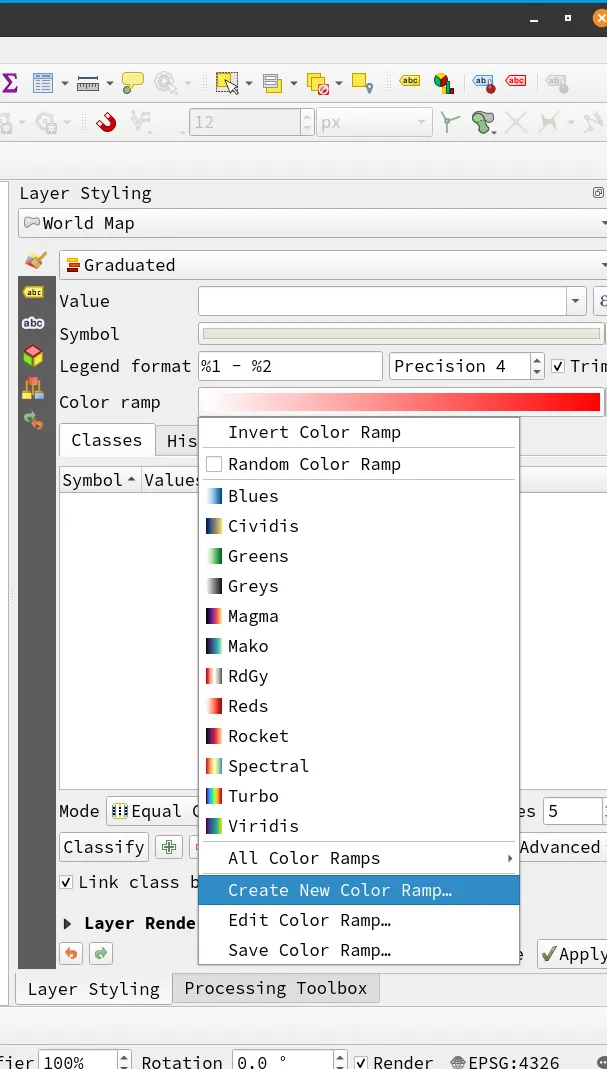Open the 3D View cube tab icon

click(33, 356)
